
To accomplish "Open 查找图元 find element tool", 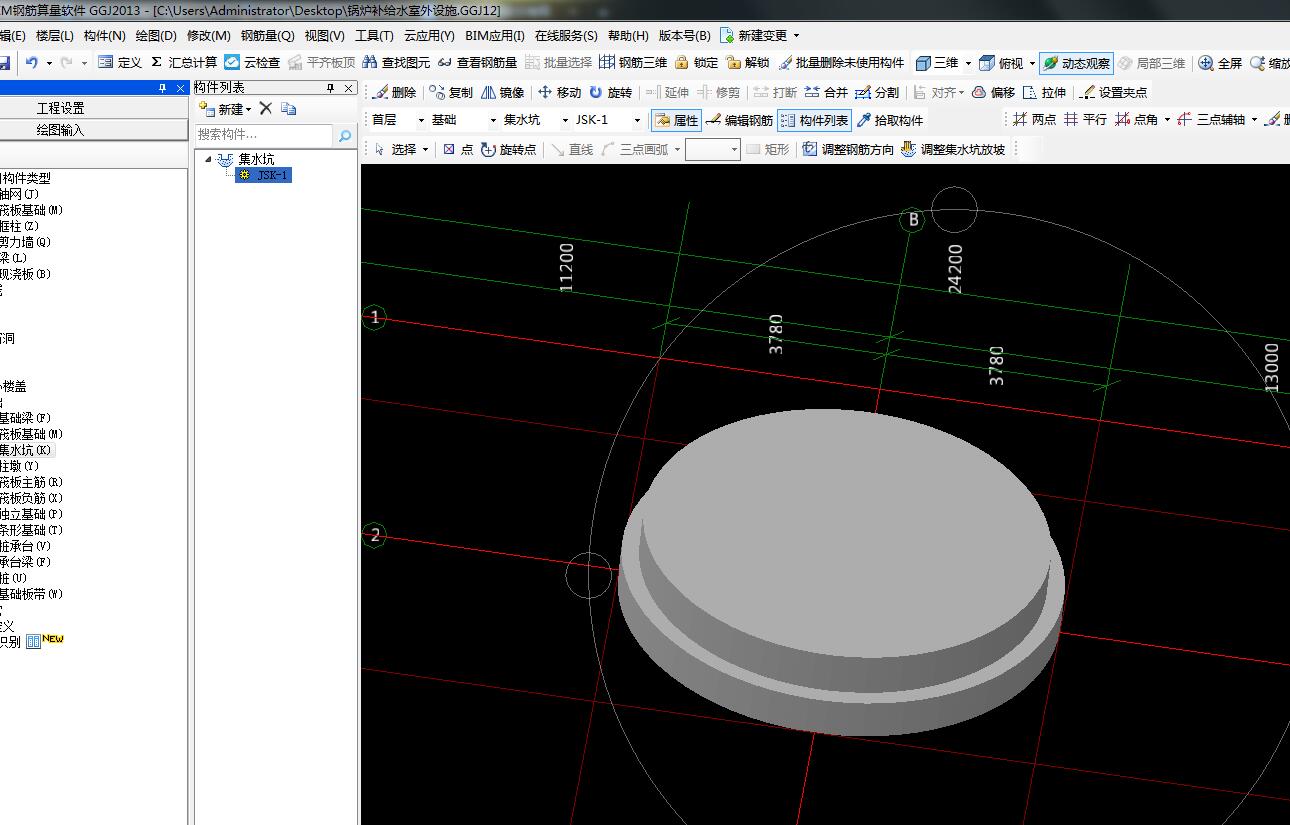I will (396, 62).
